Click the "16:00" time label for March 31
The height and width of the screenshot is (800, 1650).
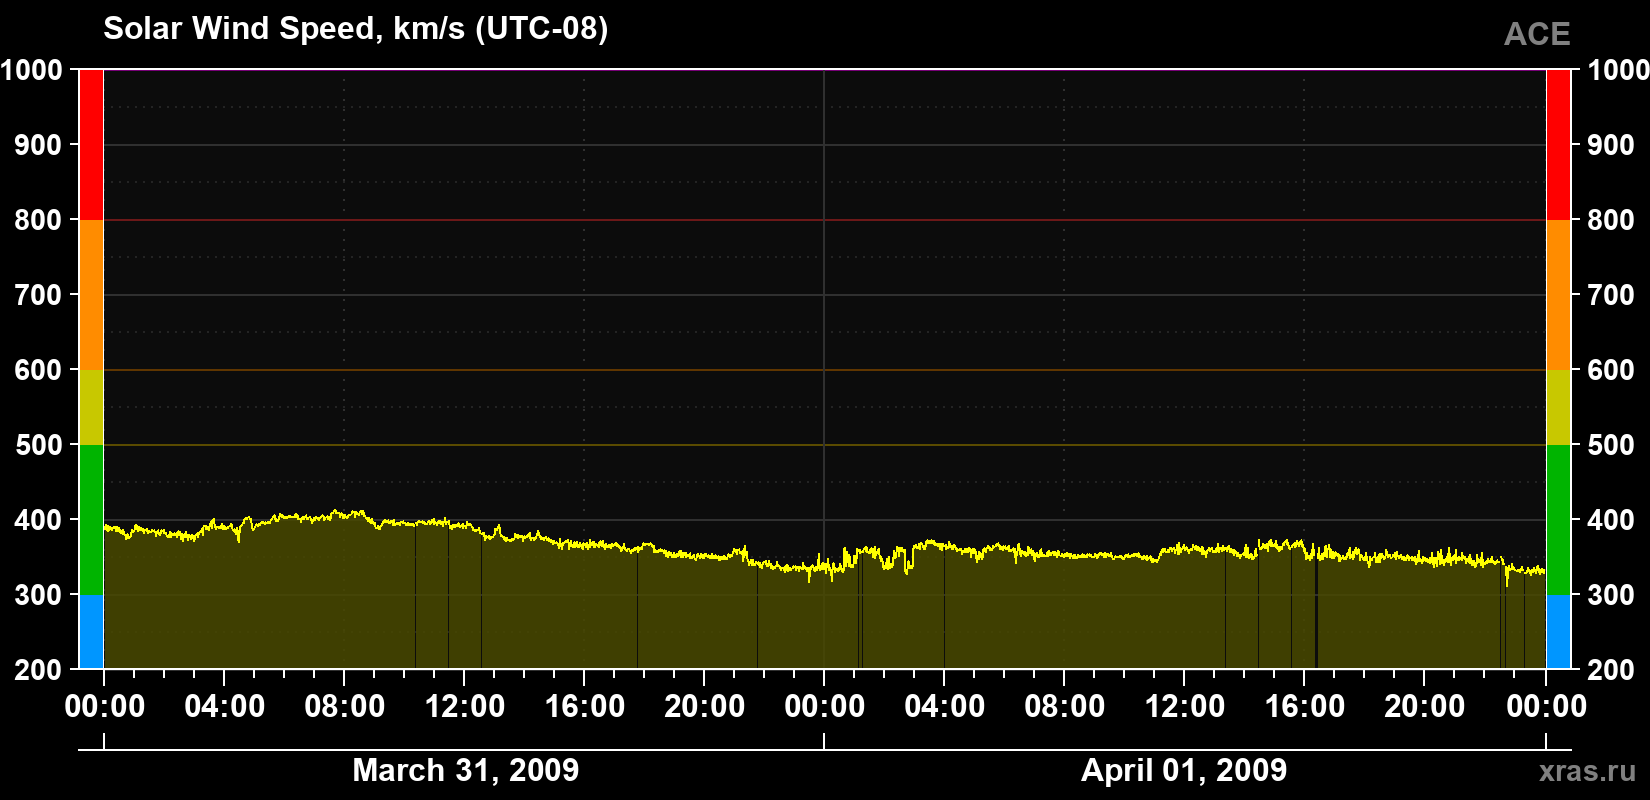point(584,707)
